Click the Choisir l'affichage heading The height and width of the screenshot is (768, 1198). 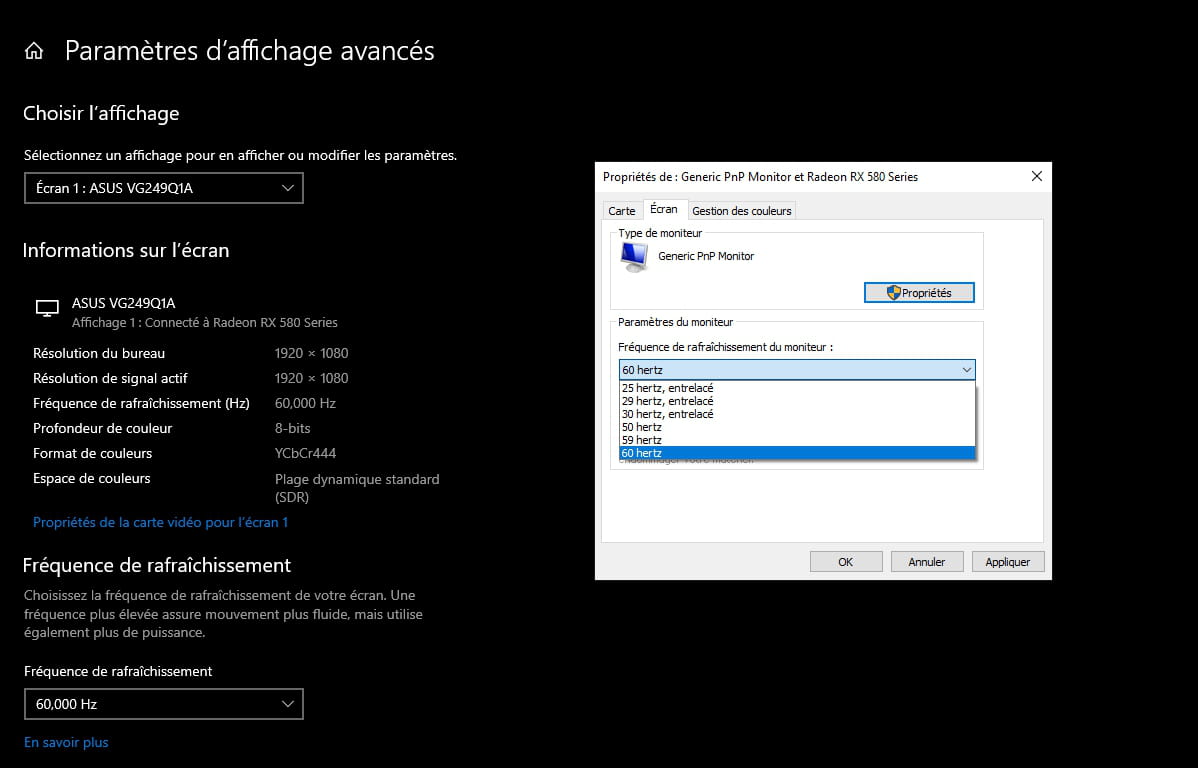coord(101,113)
